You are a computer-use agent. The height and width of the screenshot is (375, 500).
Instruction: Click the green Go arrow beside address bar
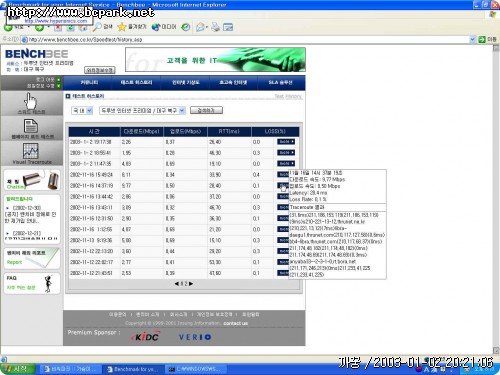482,39
